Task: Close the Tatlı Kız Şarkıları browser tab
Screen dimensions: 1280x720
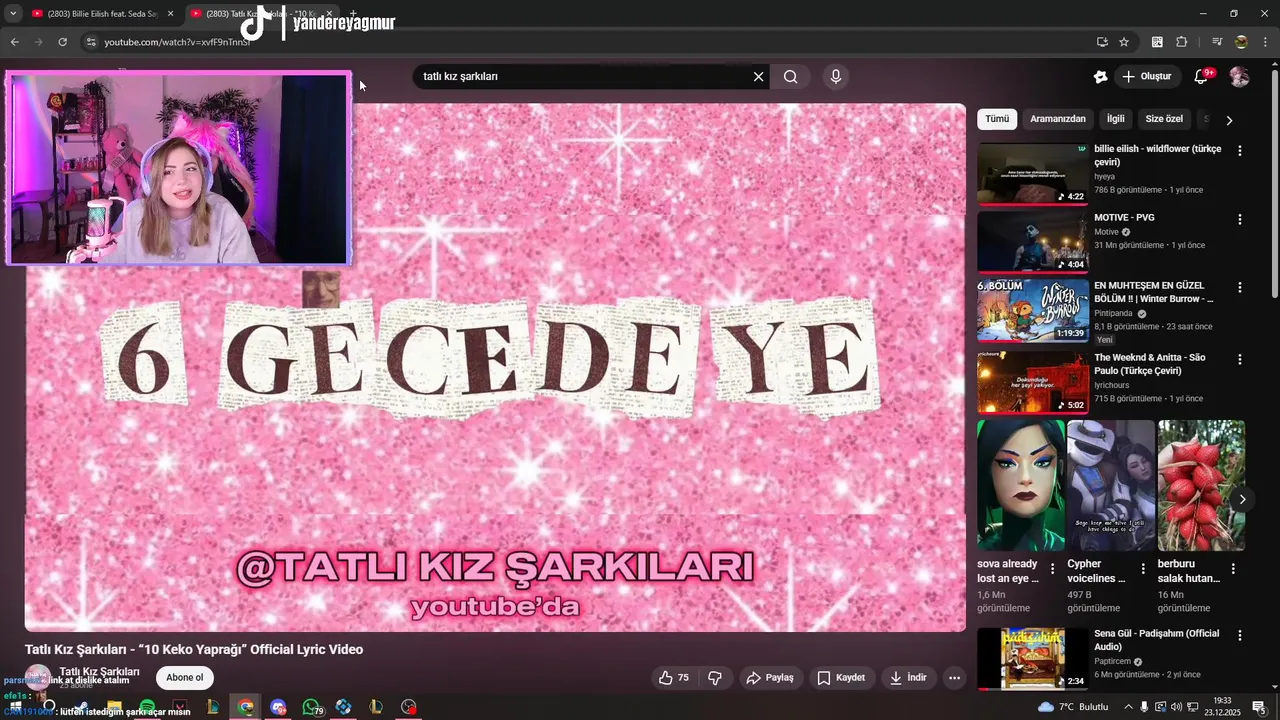Action: tap(329, 14)
